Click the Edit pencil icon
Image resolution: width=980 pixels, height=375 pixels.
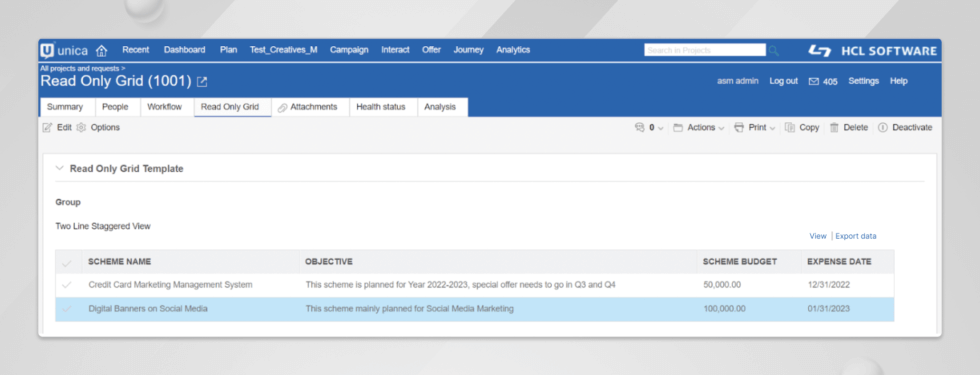coord(47,128)
